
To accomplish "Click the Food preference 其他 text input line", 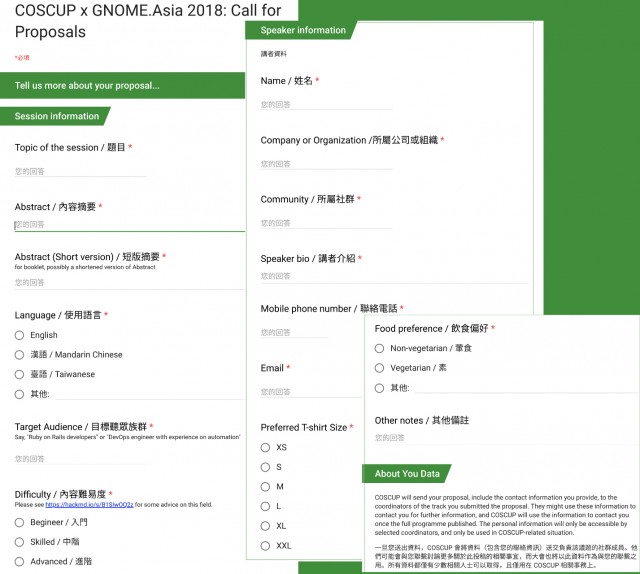I will coord(526,388).
